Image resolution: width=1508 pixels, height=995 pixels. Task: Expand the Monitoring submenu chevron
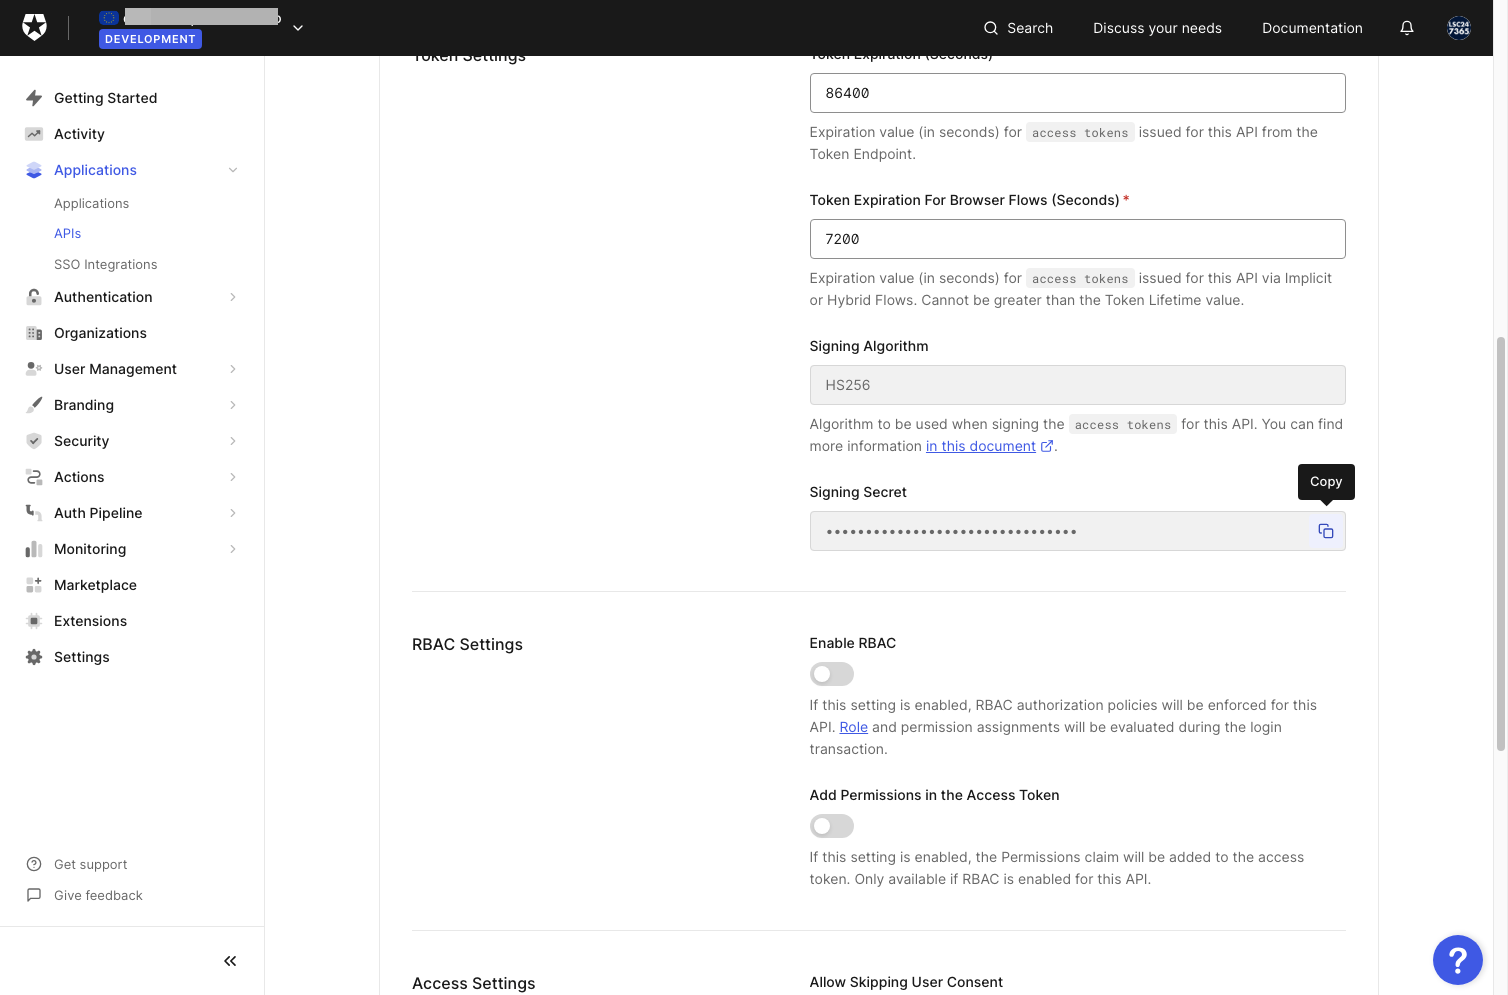(x=233, y=549)
